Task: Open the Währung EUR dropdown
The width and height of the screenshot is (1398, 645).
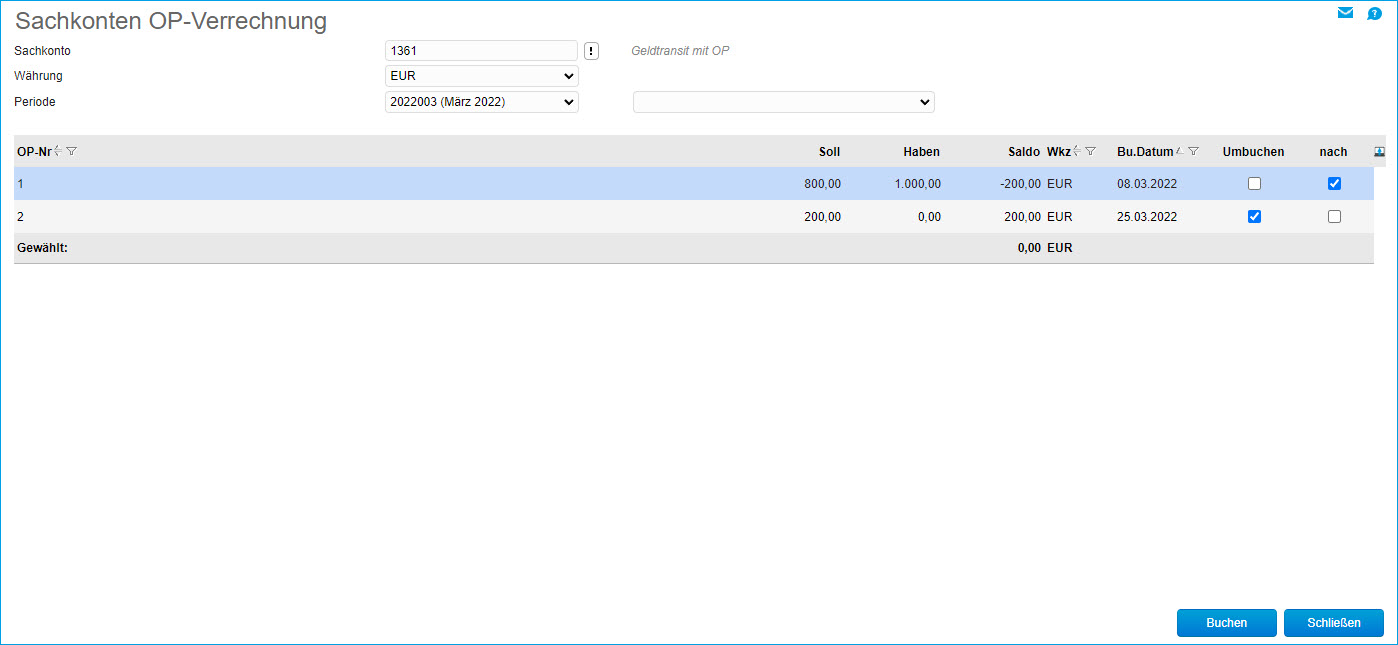Action: click(481, 76)
